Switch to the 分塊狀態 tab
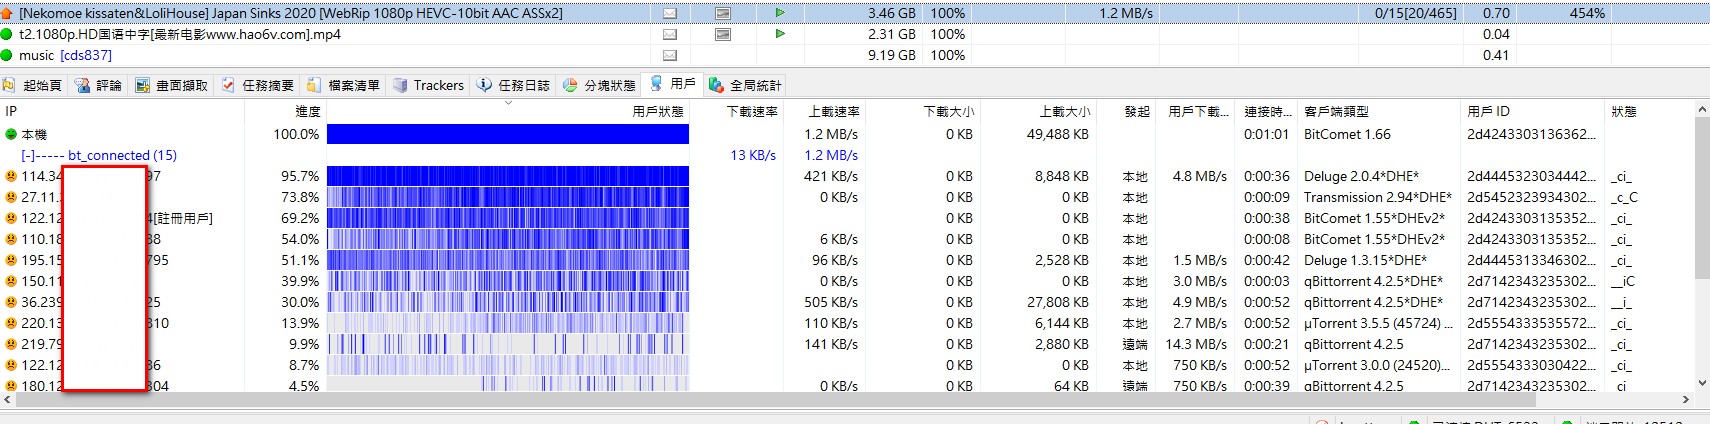This screenshot has height=424, width=1710. click(600, 85)
